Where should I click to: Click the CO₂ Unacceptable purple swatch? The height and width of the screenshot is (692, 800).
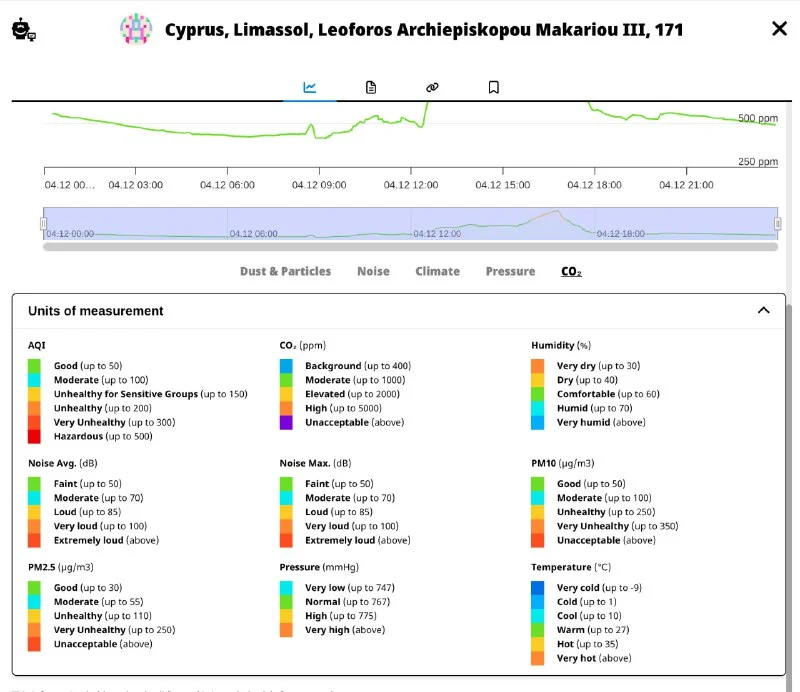[287, 423]
